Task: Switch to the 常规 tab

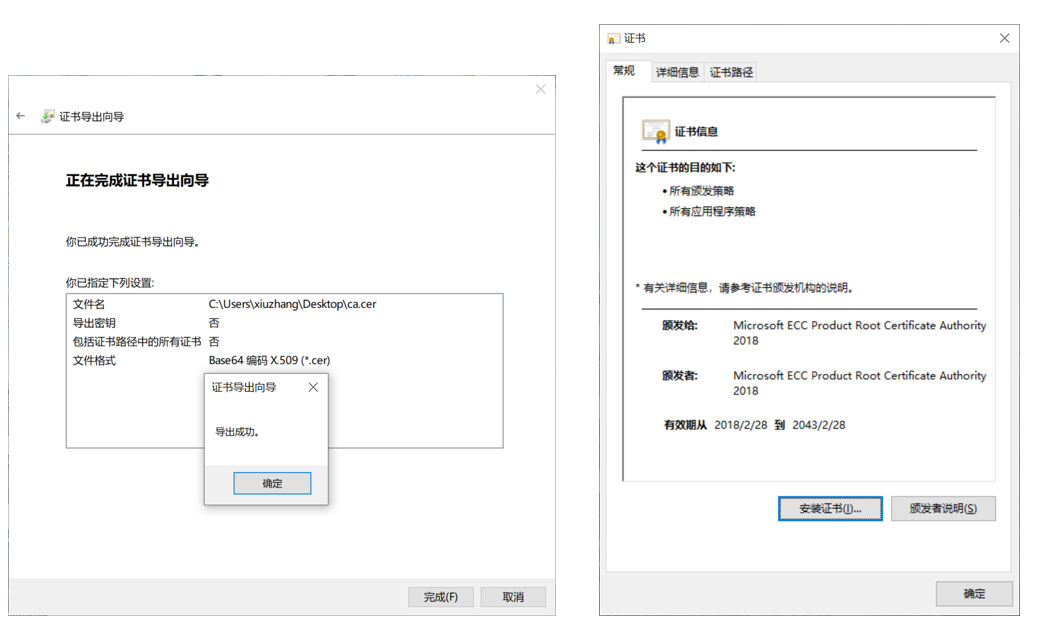Action: [x=624, y=71]
